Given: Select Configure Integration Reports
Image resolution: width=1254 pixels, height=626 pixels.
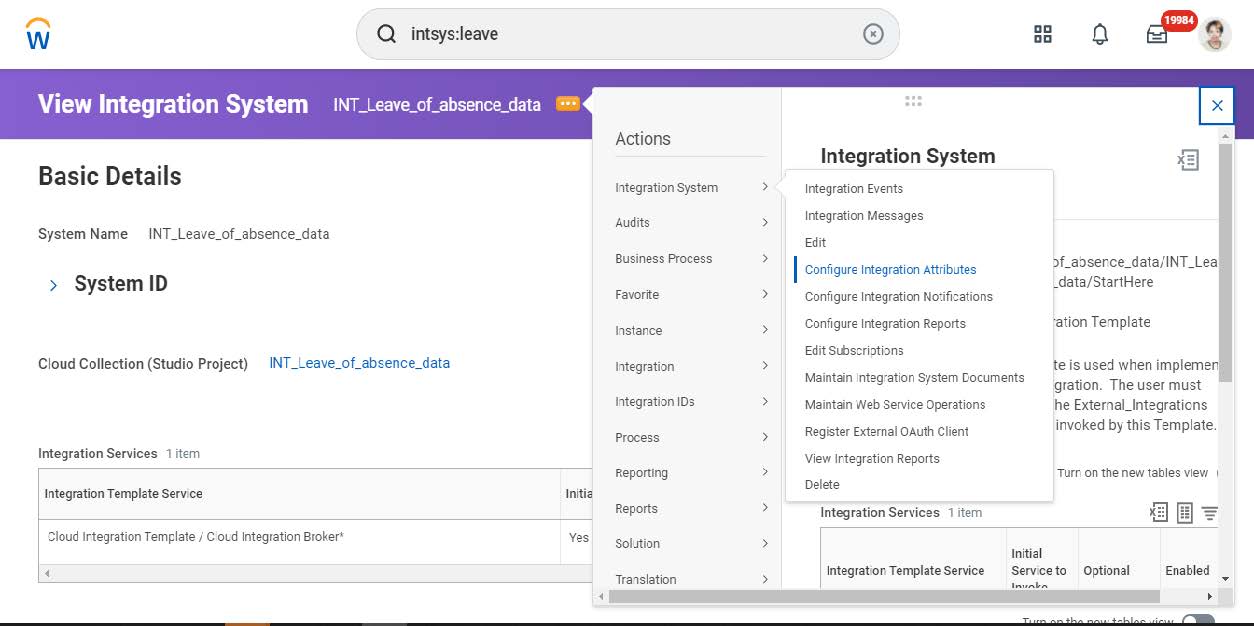Looking at the screenshot, I should point(885,323).
